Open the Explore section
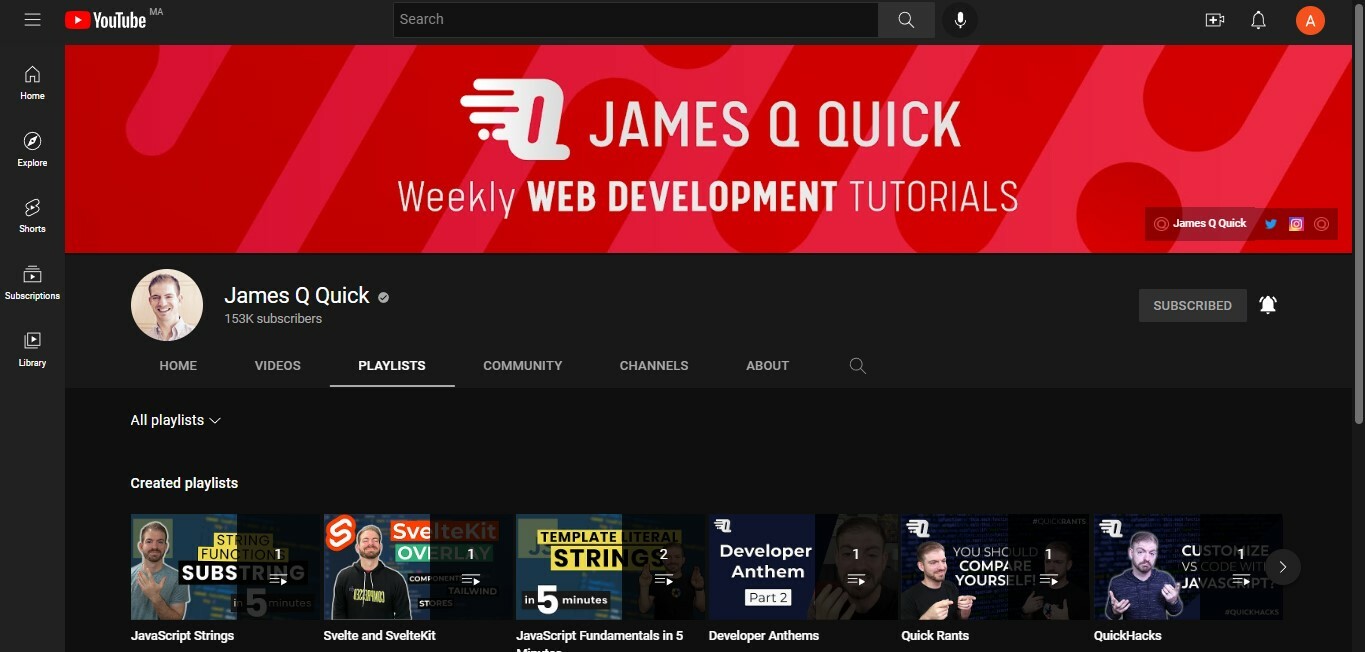Image resolution: width=1365 pixels, height=652 pixels. 32,148
